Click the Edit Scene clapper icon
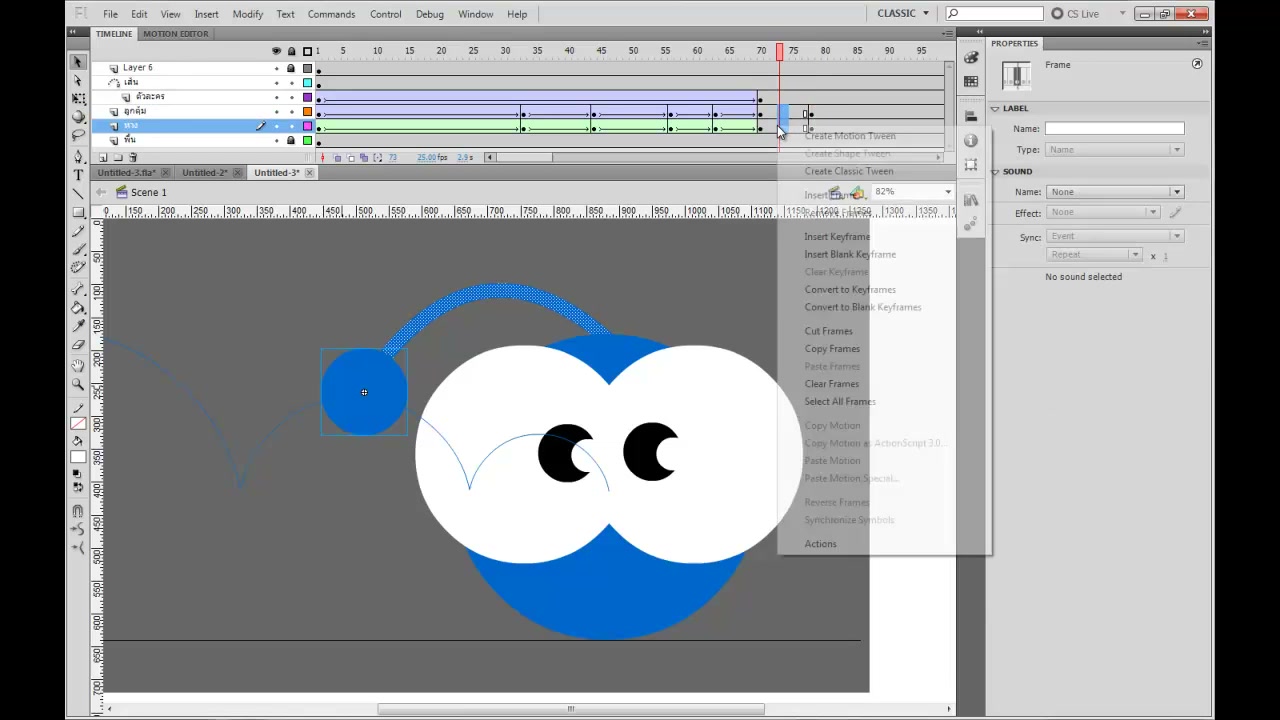This screenshot has height=720, width=1280. 835,192
